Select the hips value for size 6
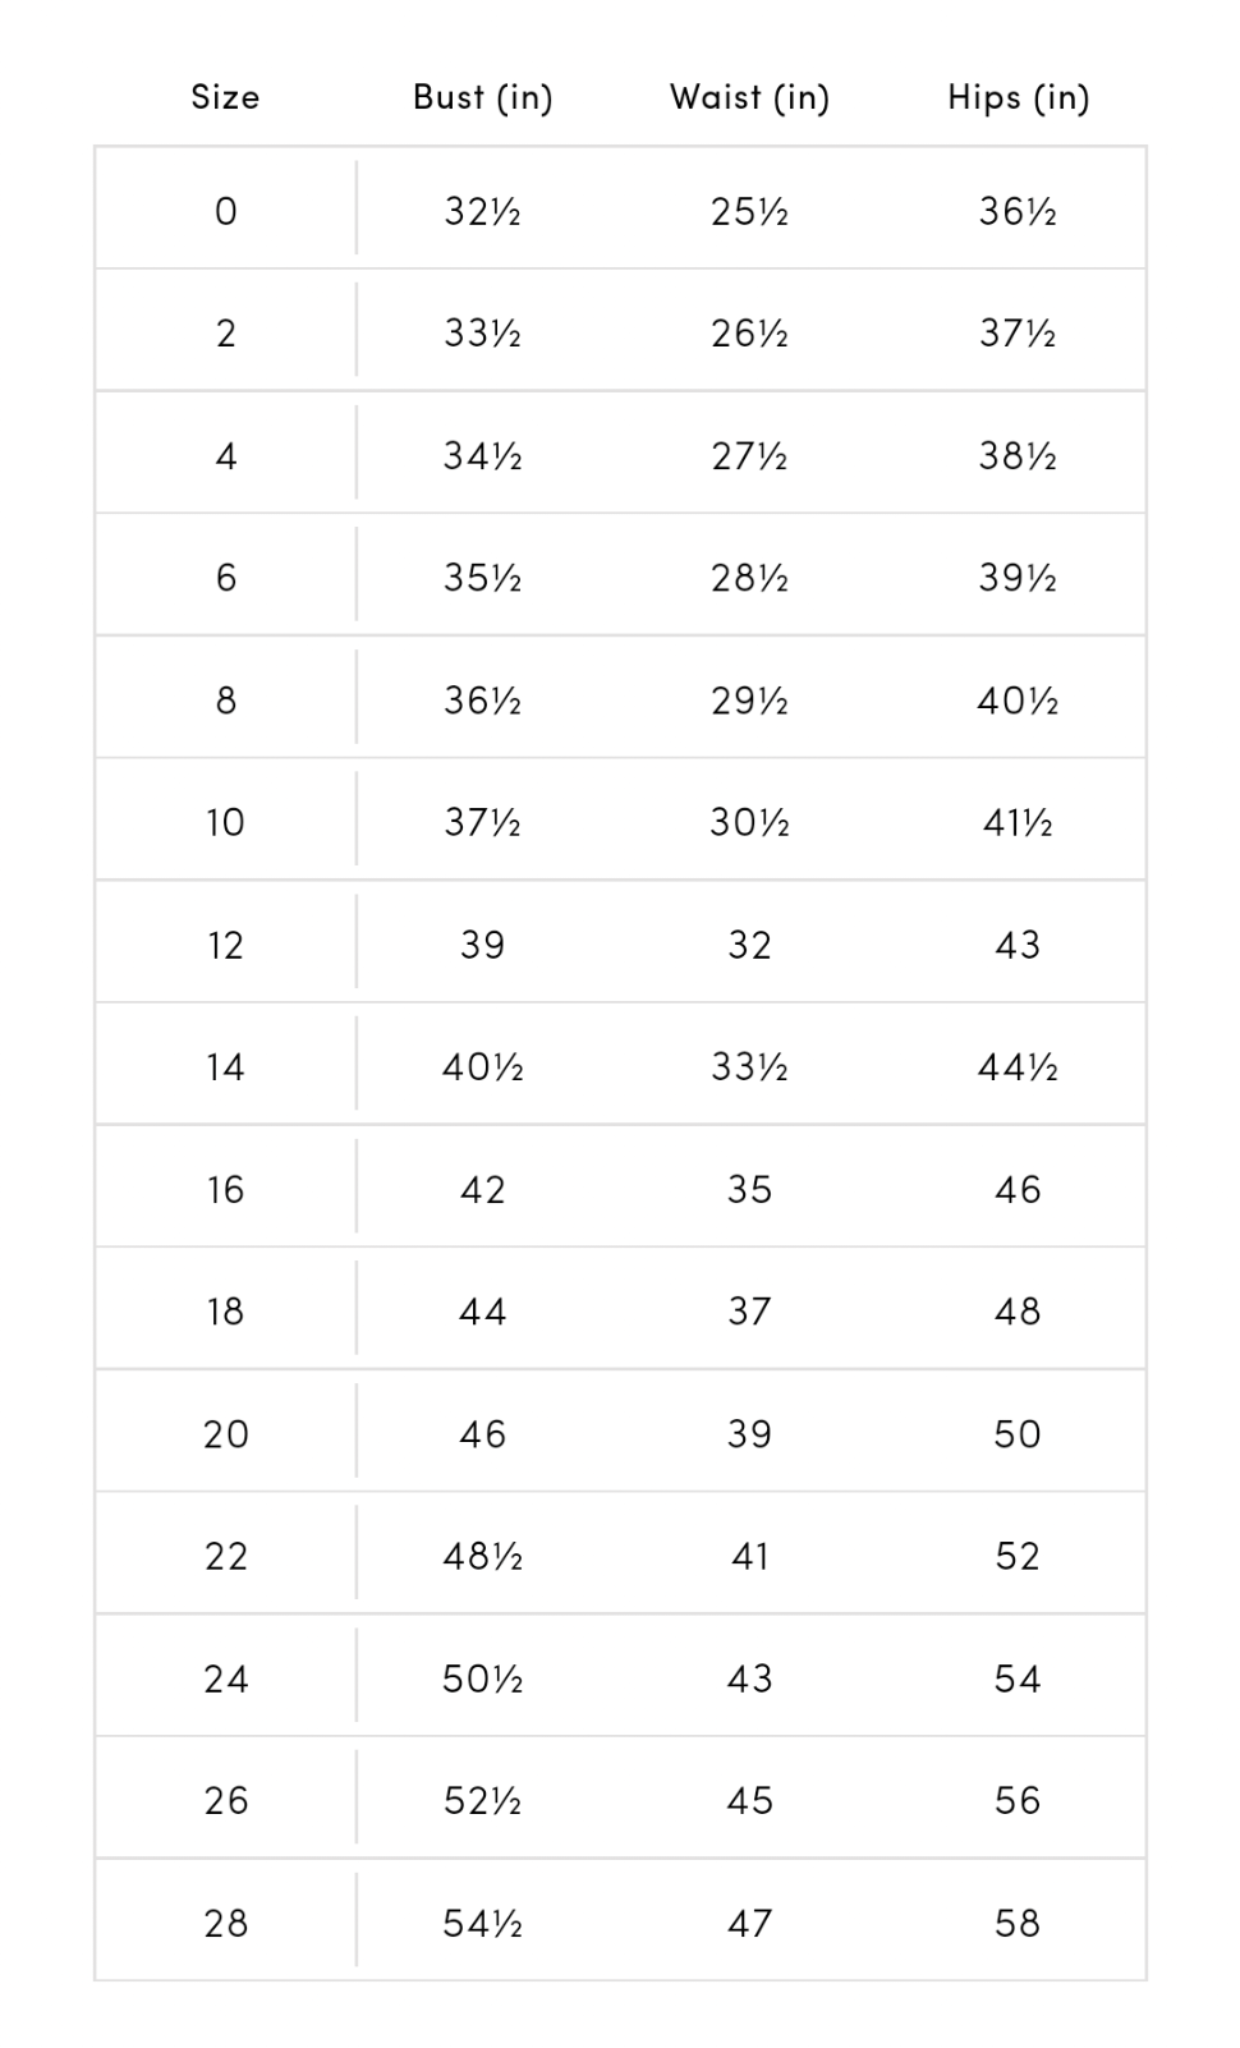1240x2048 pixels. click(x=1017, y=578)
